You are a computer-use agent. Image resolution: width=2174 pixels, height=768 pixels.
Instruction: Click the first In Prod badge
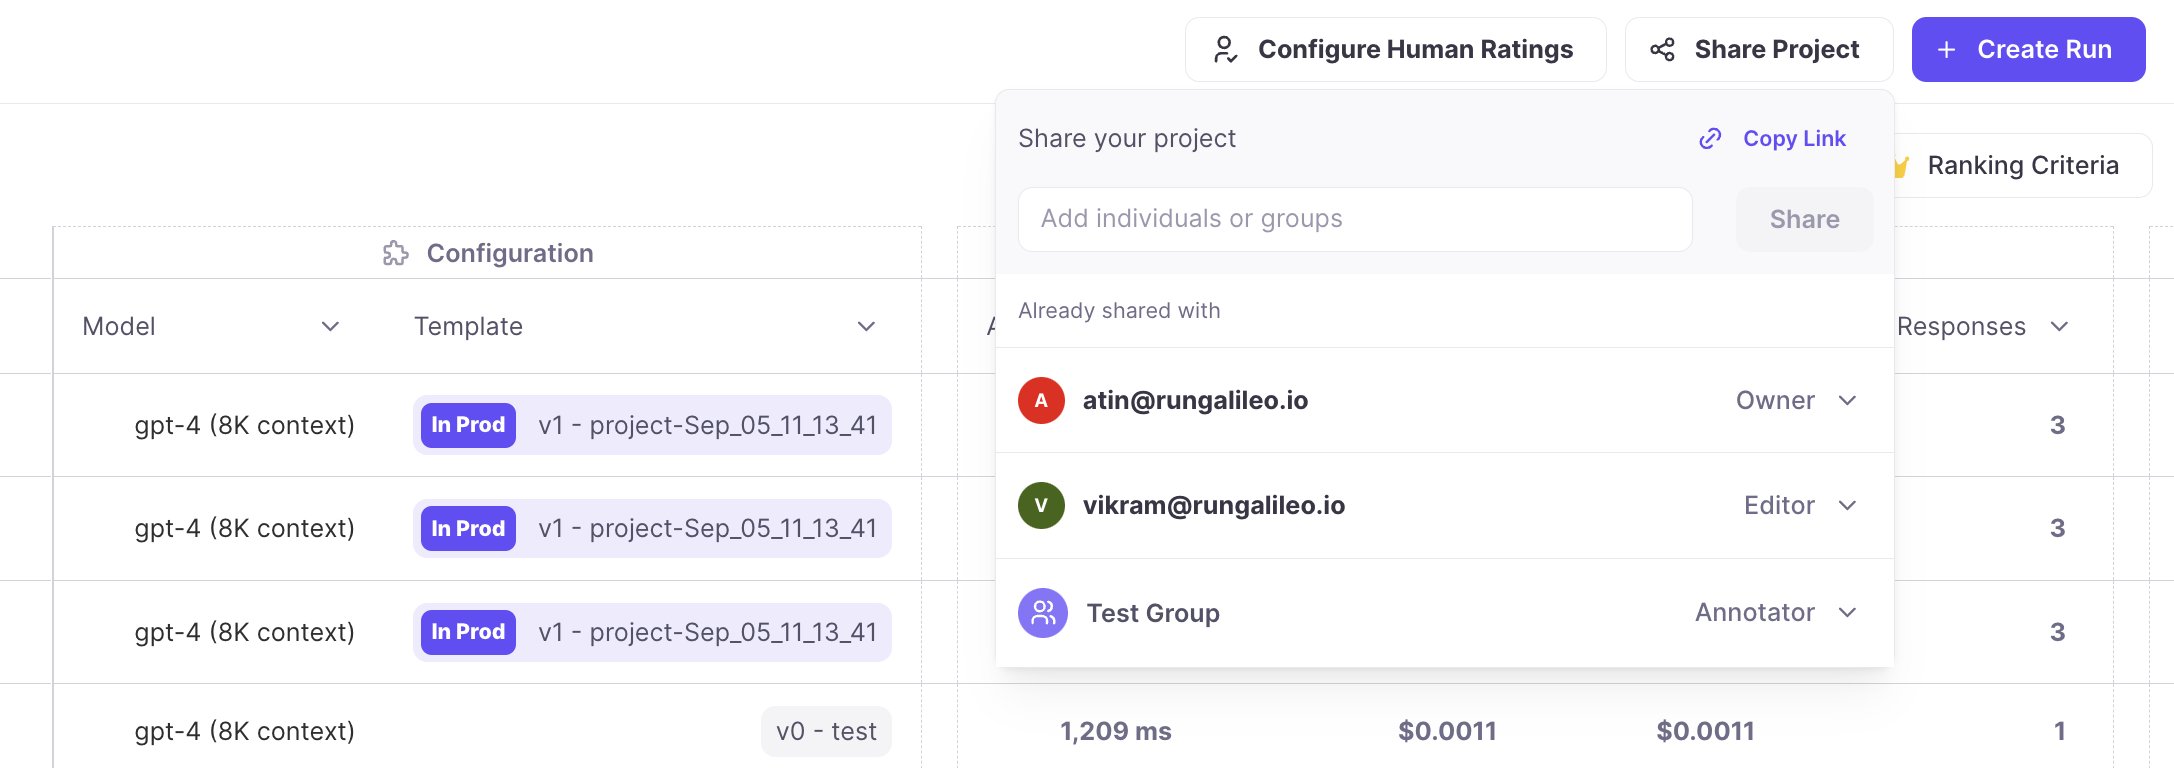468,425
